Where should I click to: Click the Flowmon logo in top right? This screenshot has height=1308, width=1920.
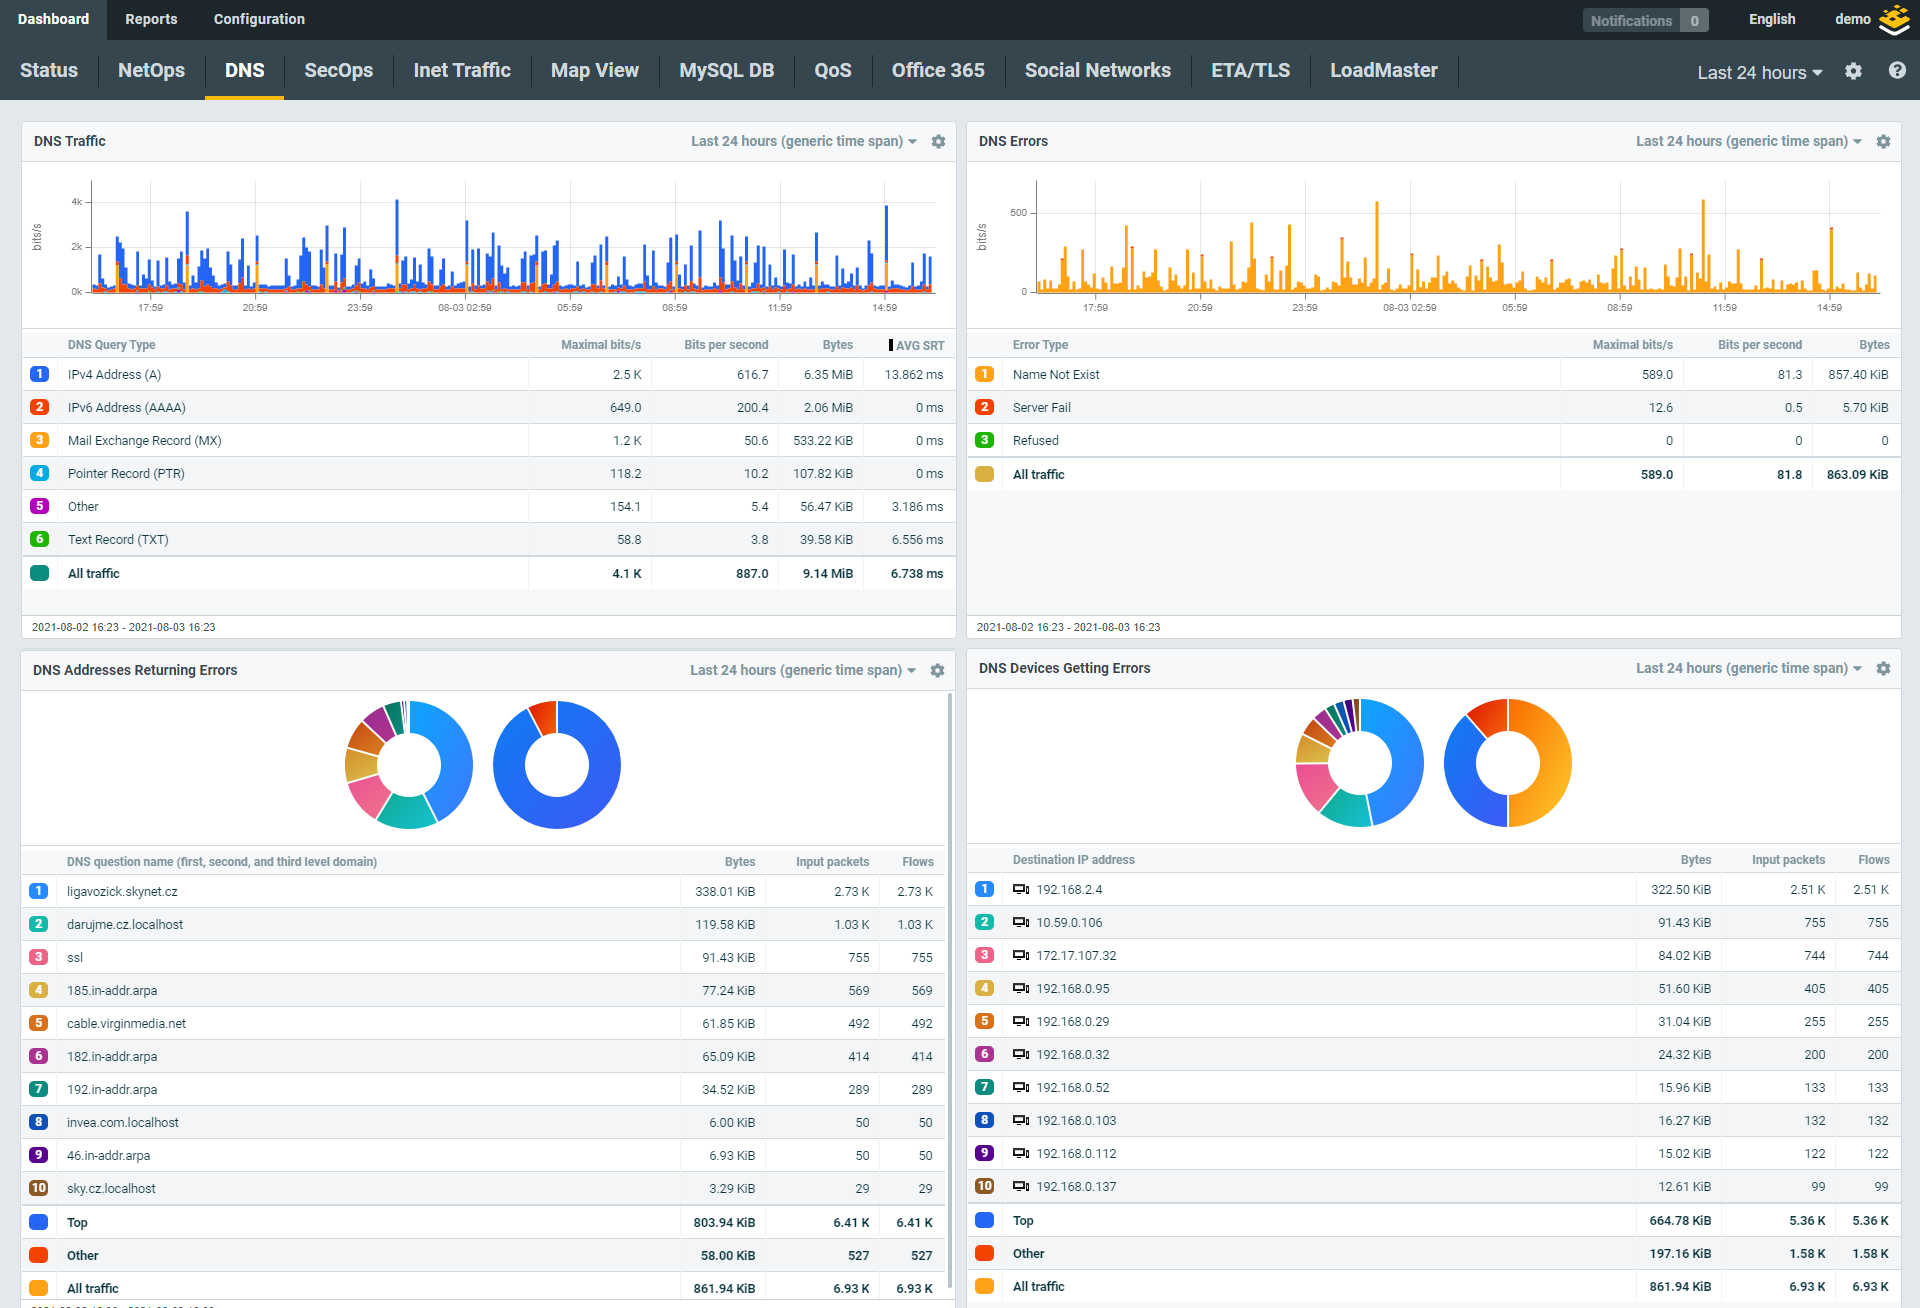point(1894,20)
